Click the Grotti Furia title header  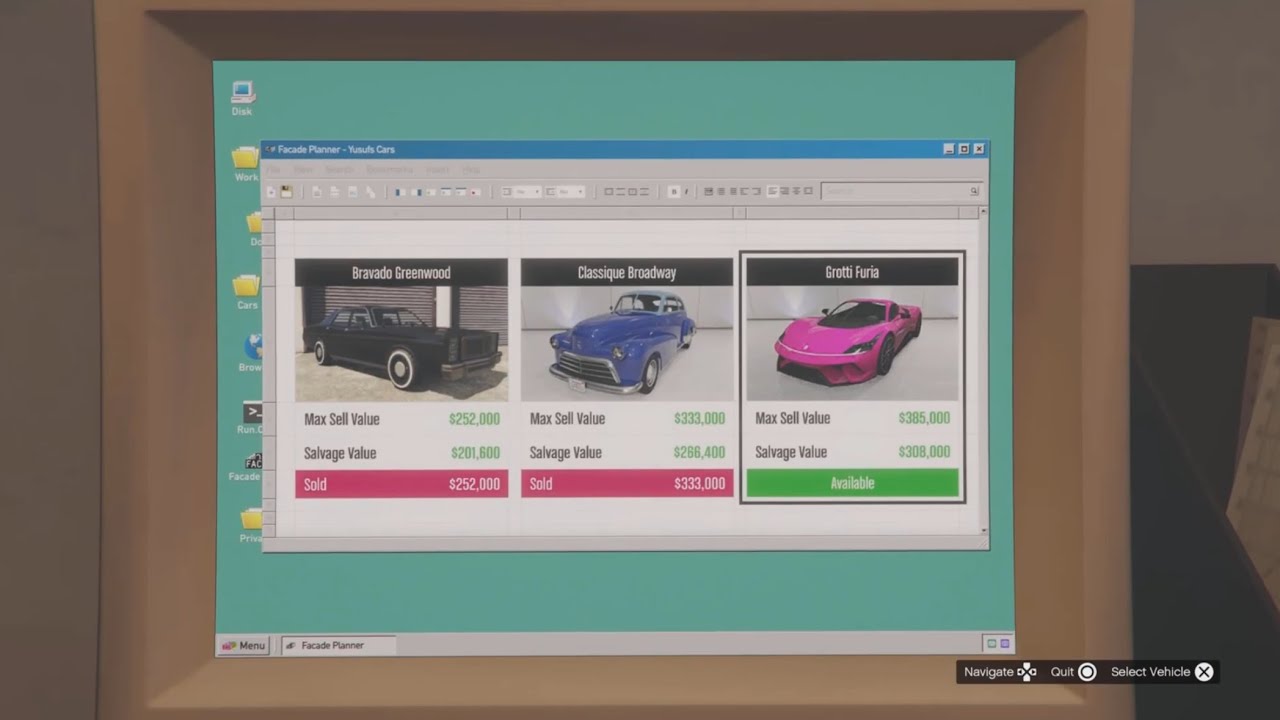[852, 272]
